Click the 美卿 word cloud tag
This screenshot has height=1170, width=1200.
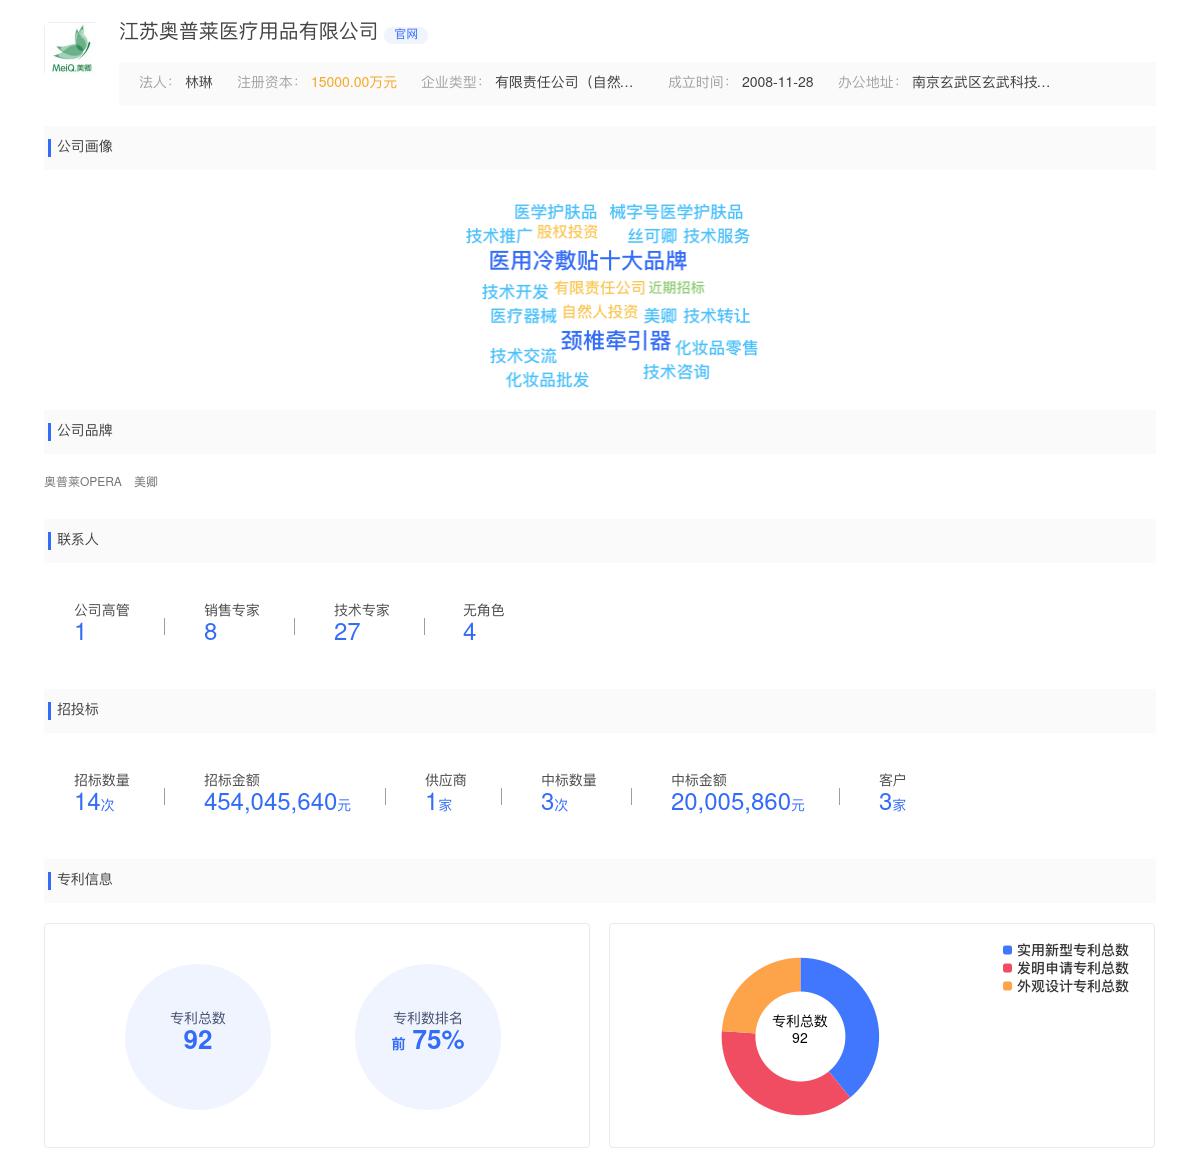(x=660, y=316)
